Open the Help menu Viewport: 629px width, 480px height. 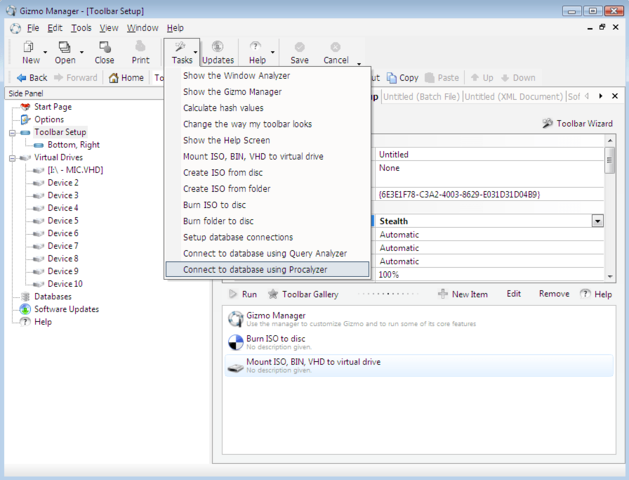pyautogui.click(x=175, y=28)
